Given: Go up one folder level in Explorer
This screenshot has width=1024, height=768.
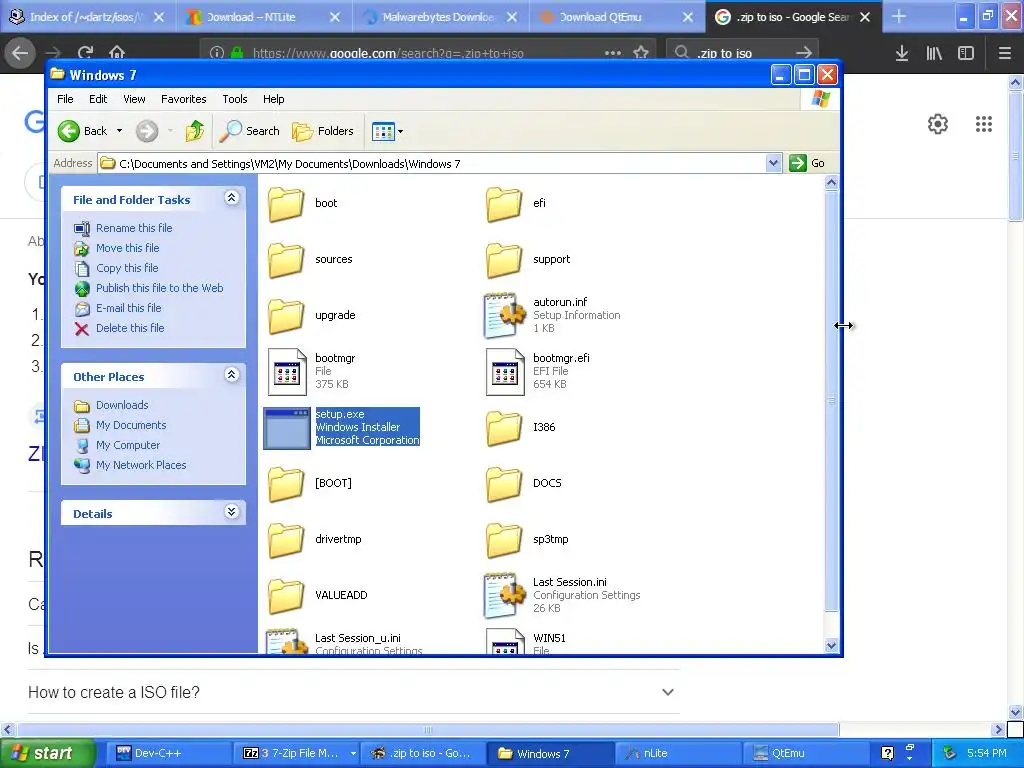Looking at the screenshot, I should click(195, 131).
